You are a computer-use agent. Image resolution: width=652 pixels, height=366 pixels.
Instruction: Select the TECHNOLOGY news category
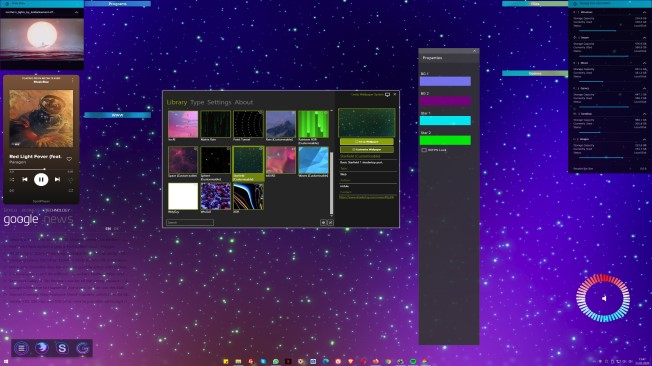coord(58,210)
